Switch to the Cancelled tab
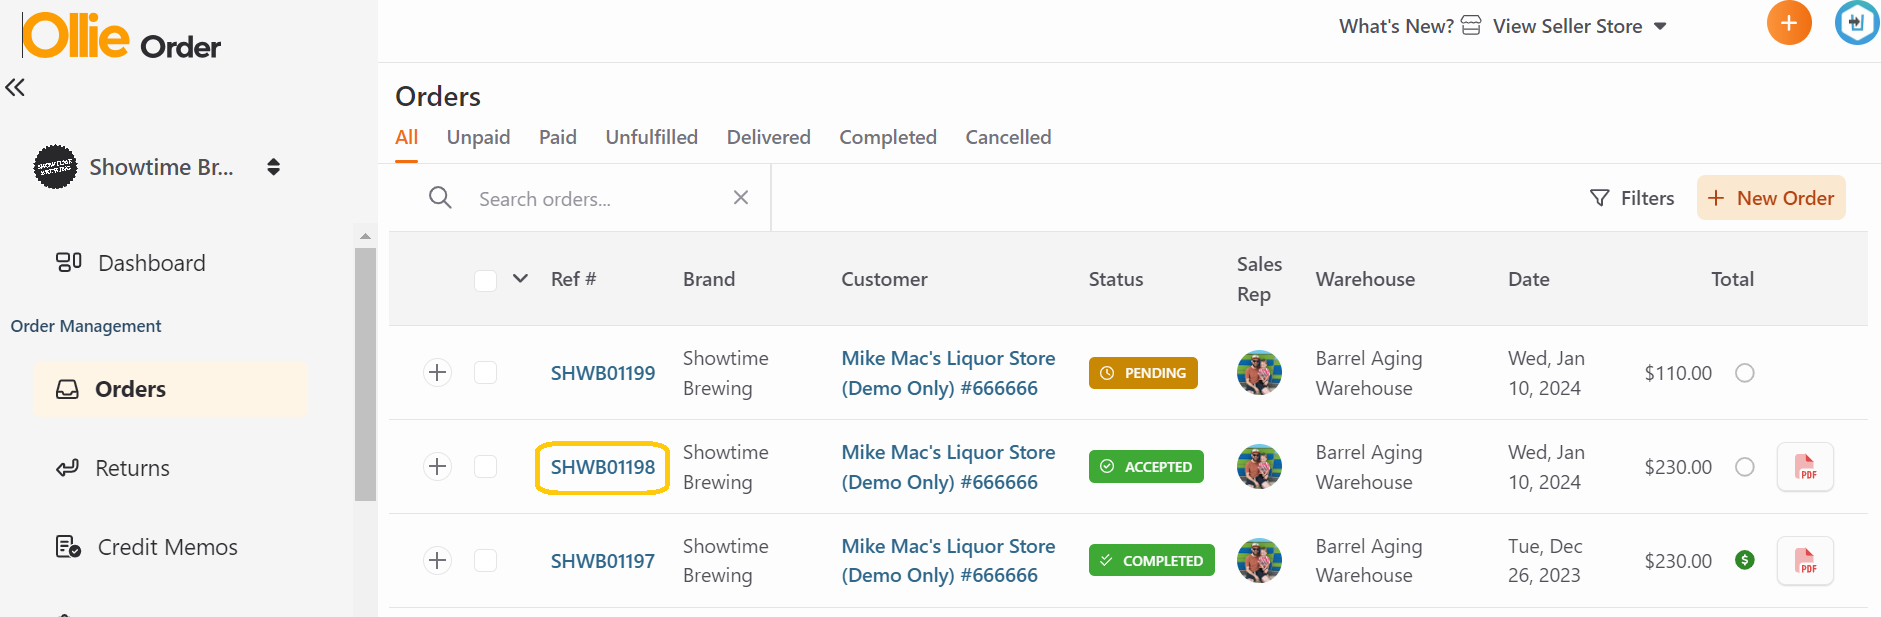The image size is (1881, 617). click(x=1008, y=137)
